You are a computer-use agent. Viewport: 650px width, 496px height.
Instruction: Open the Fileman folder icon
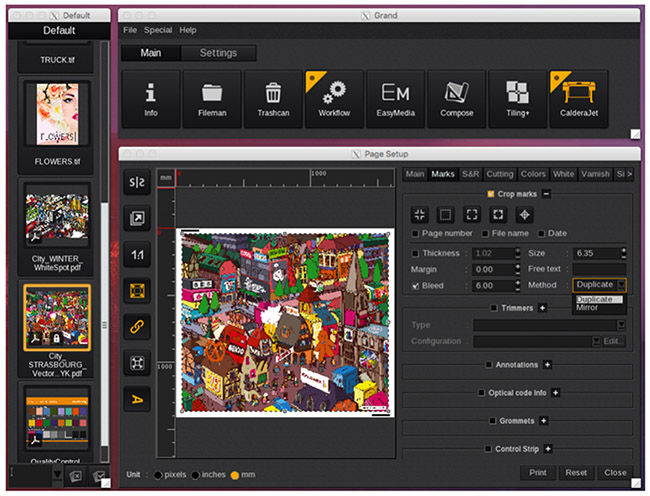click(x=211, y=99)
